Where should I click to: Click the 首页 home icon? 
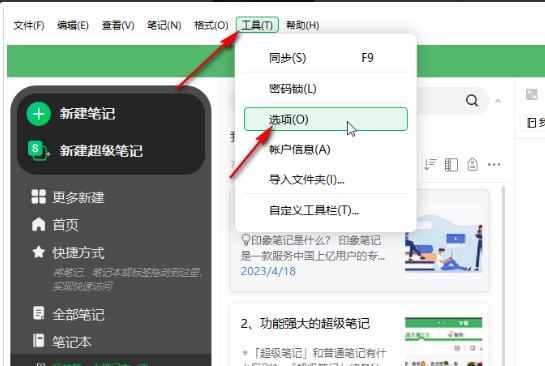(38, 225)
